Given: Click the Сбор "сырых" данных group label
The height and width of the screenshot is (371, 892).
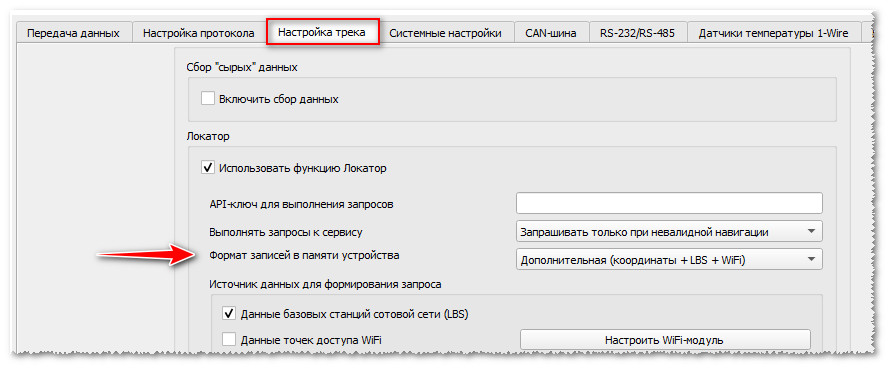Looking at the screenshot, I should click(x=242, y=68).
